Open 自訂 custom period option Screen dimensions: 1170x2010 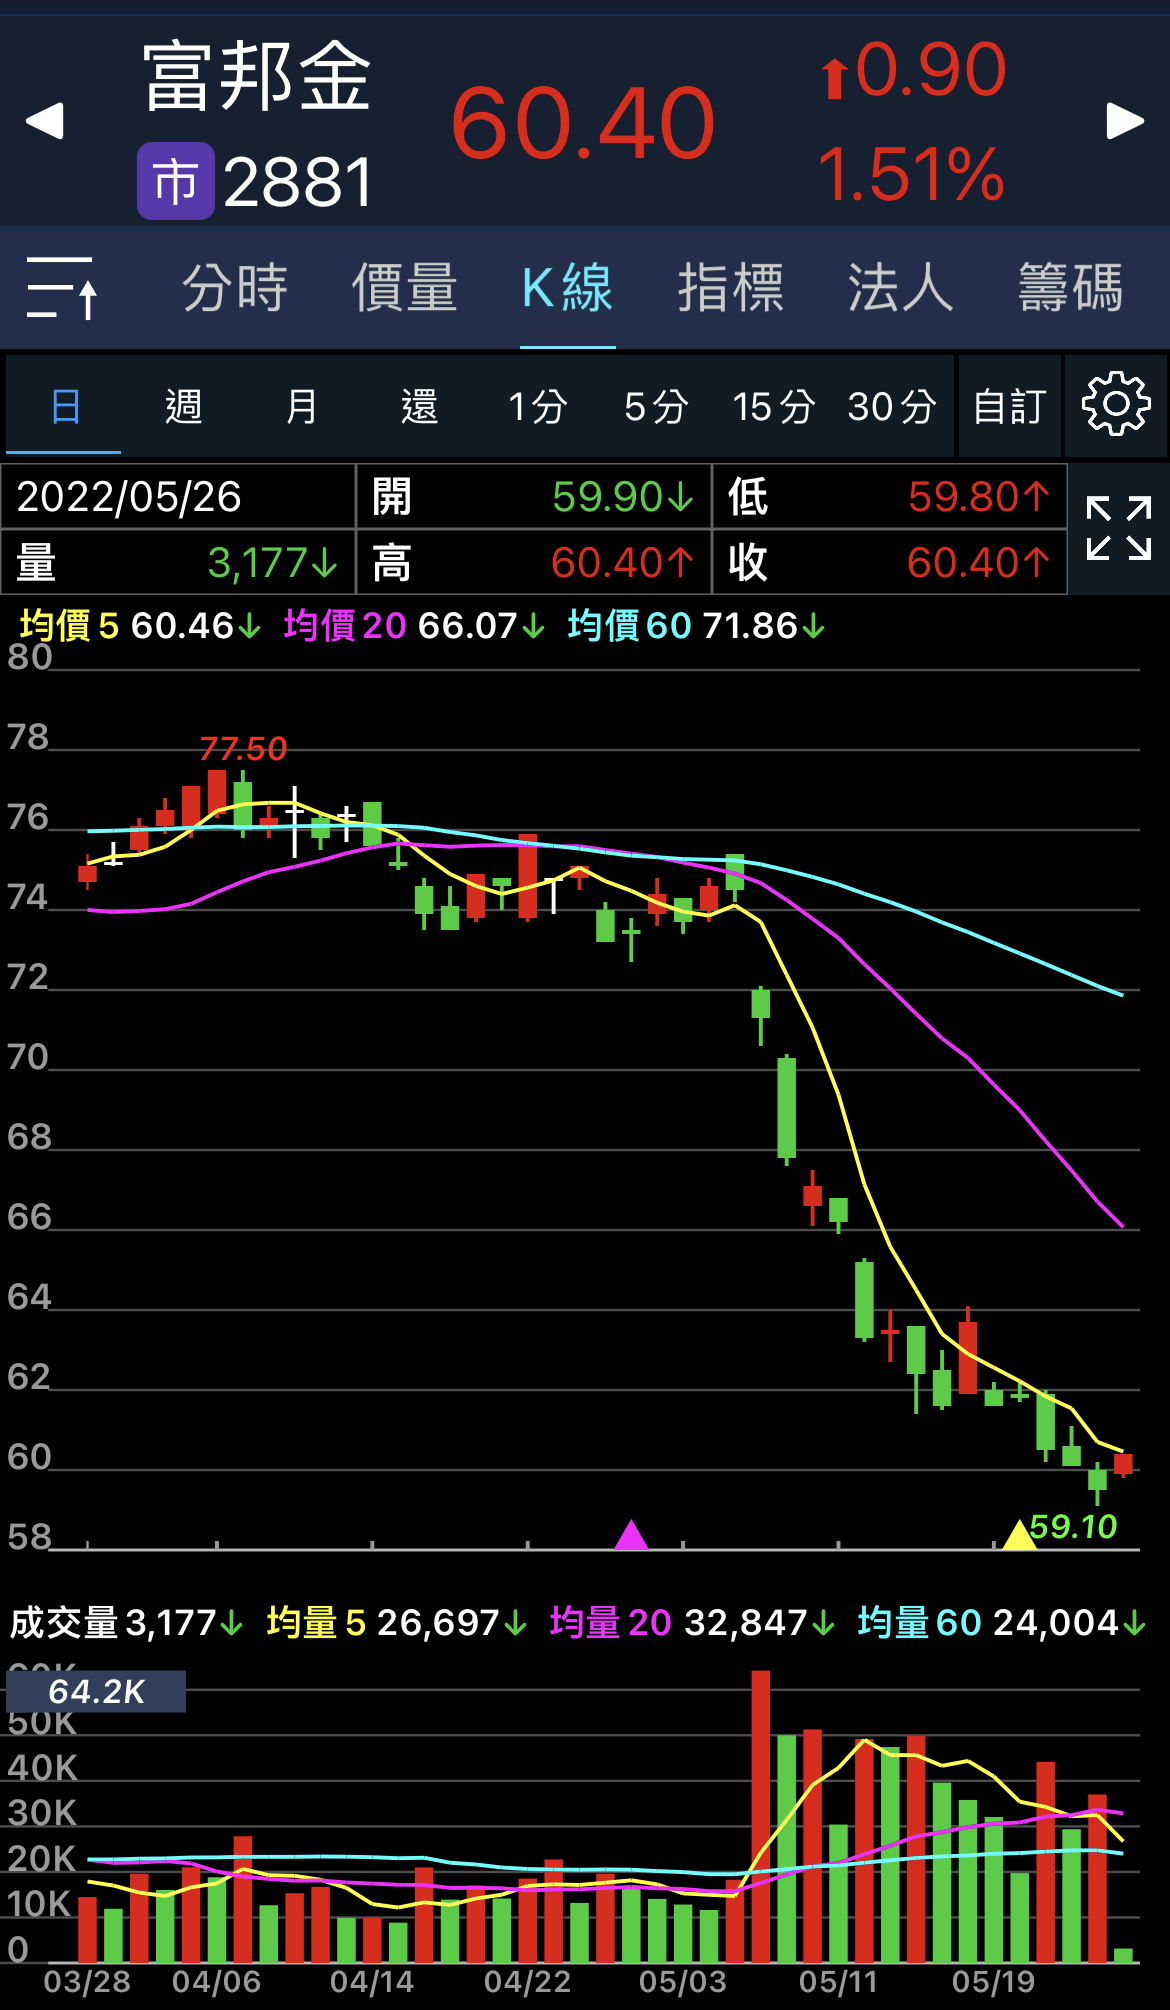click(1010, 407)
